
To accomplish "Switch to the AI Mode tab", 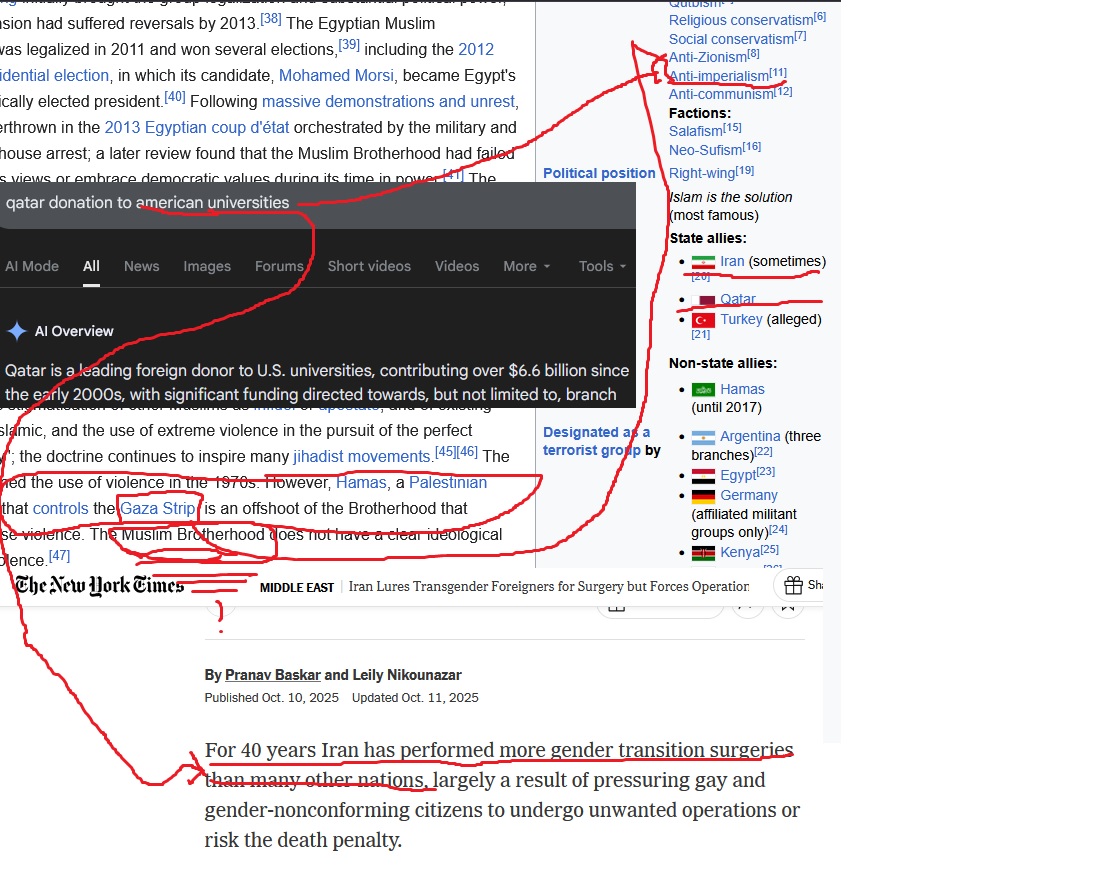I will (x=32, y=266).
